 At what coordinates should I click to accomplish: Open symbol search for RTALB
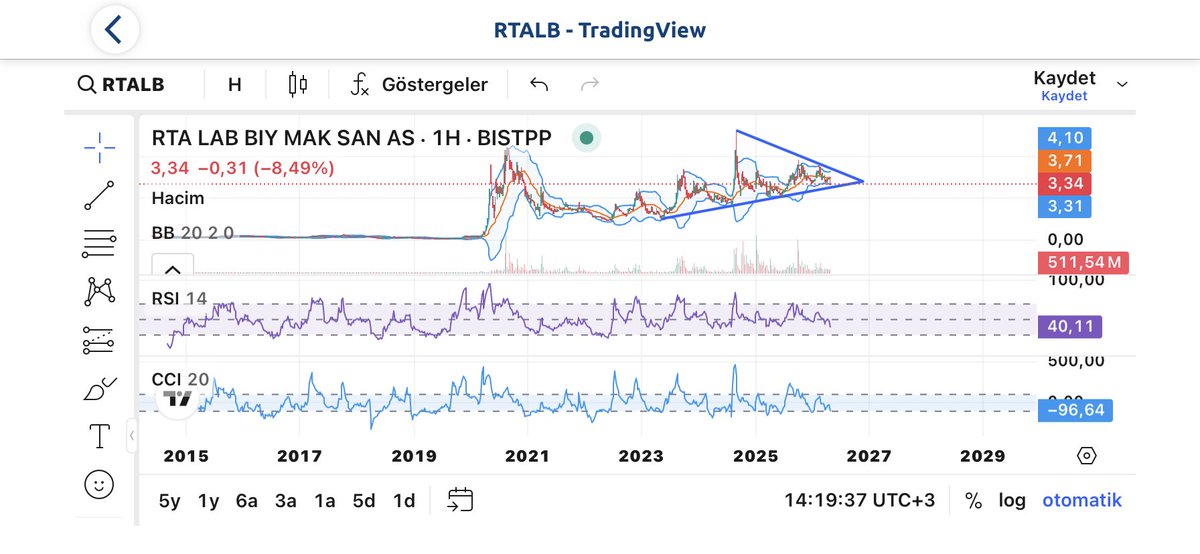pyautogui.click(x=121, y=85)
